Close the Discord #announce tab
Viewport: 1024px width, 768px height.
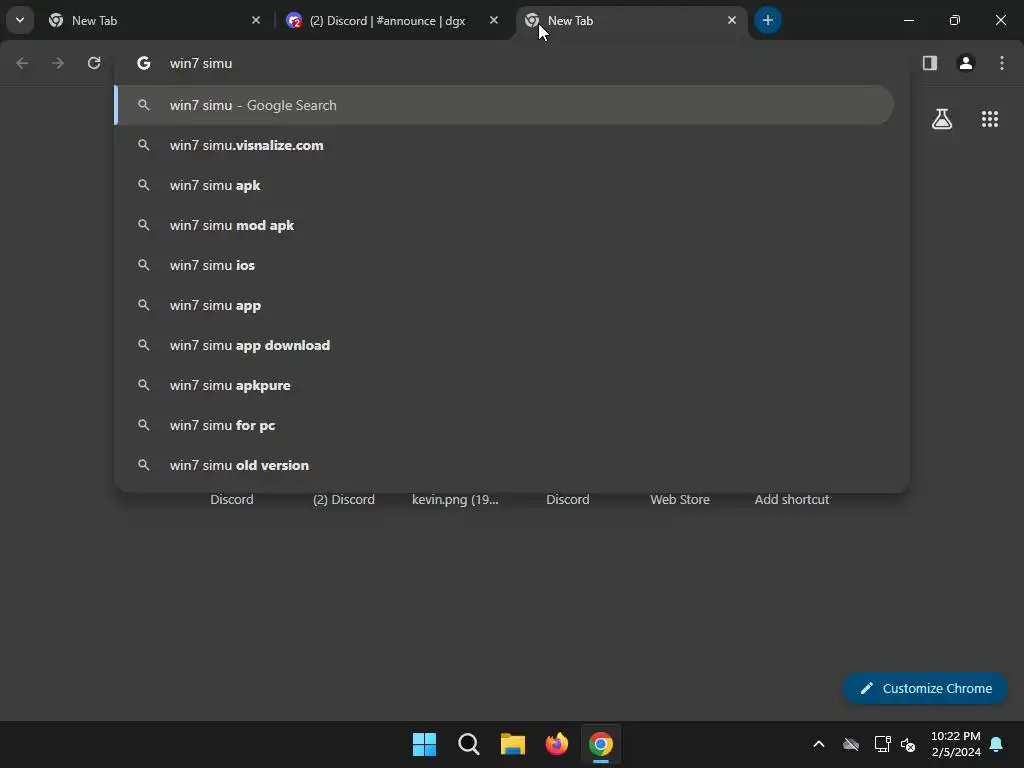494,20
